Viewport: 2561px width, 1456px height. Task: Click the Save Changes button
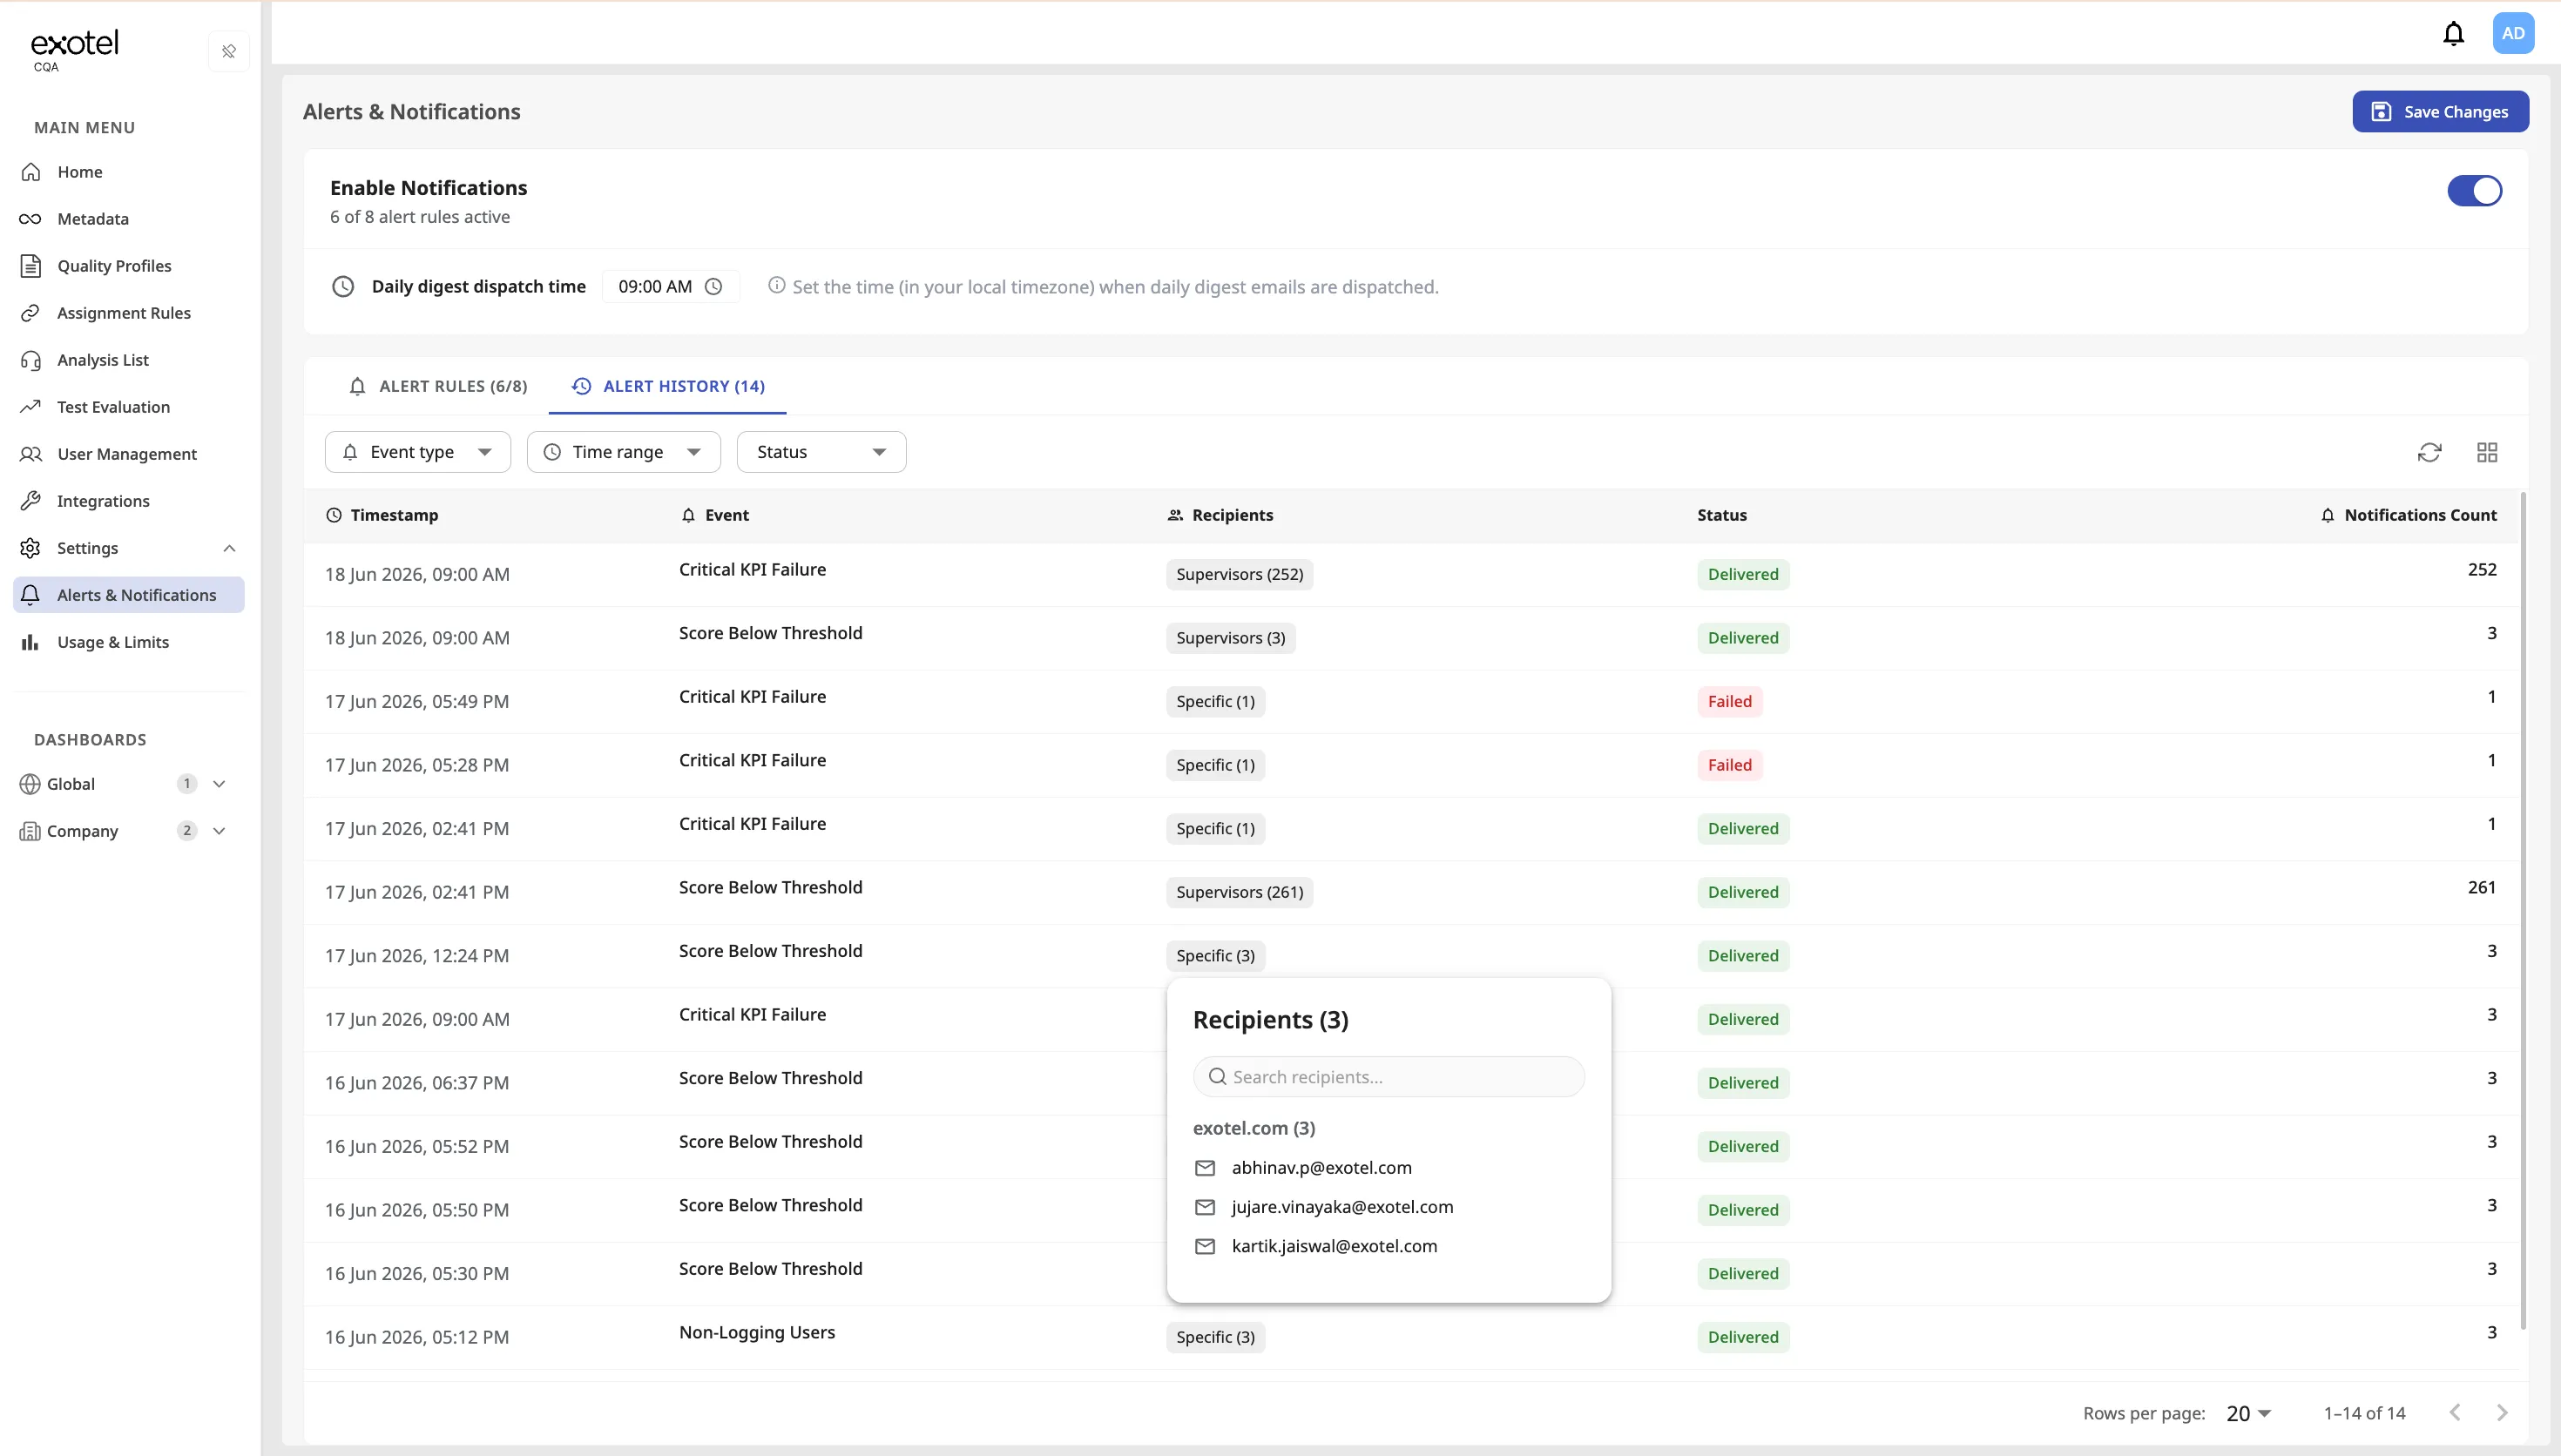(x=2440, y=112)
